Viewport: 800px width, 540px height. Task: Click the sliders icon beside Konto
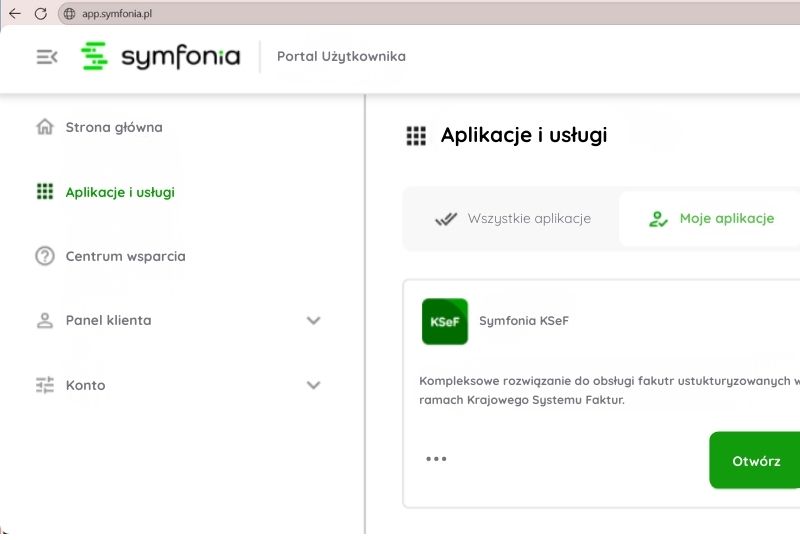pyautogui.click(x=44, y=385)
